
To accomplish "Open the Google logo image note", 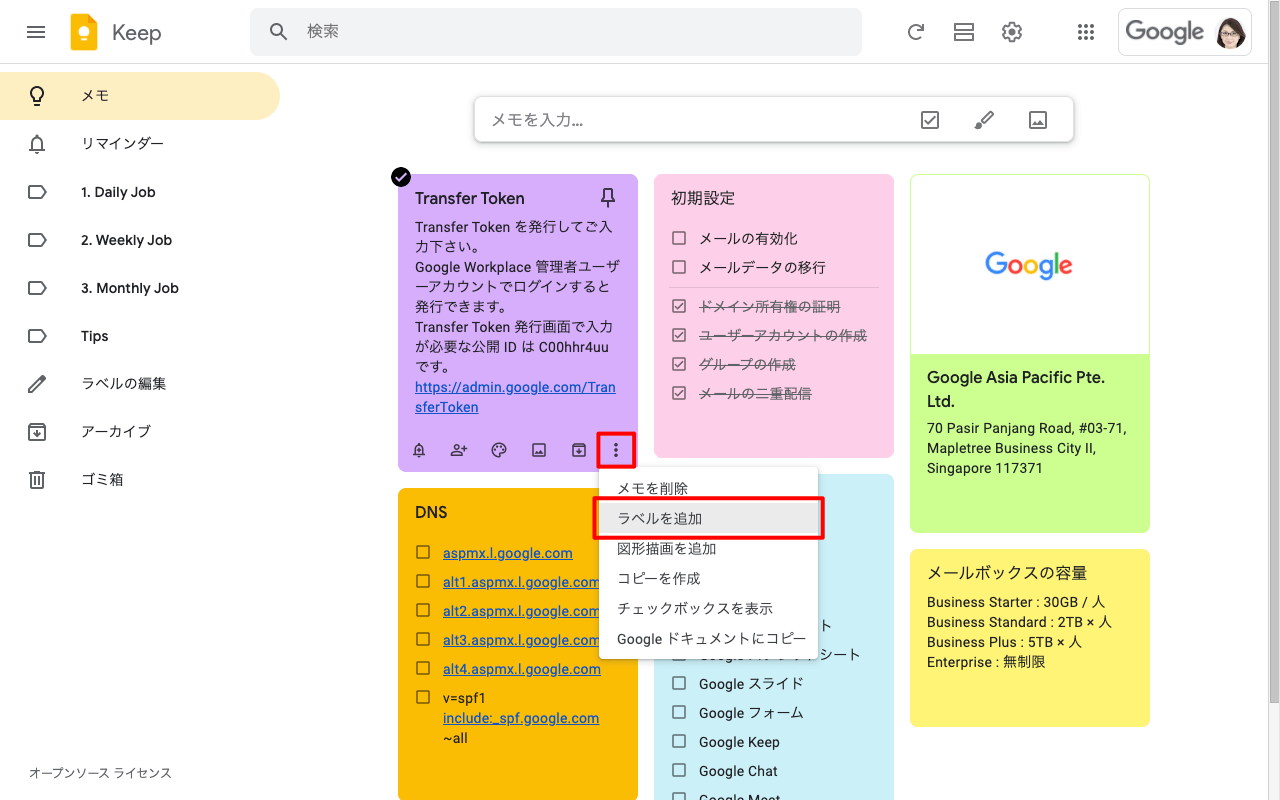I will click(x=1030, y=265).
